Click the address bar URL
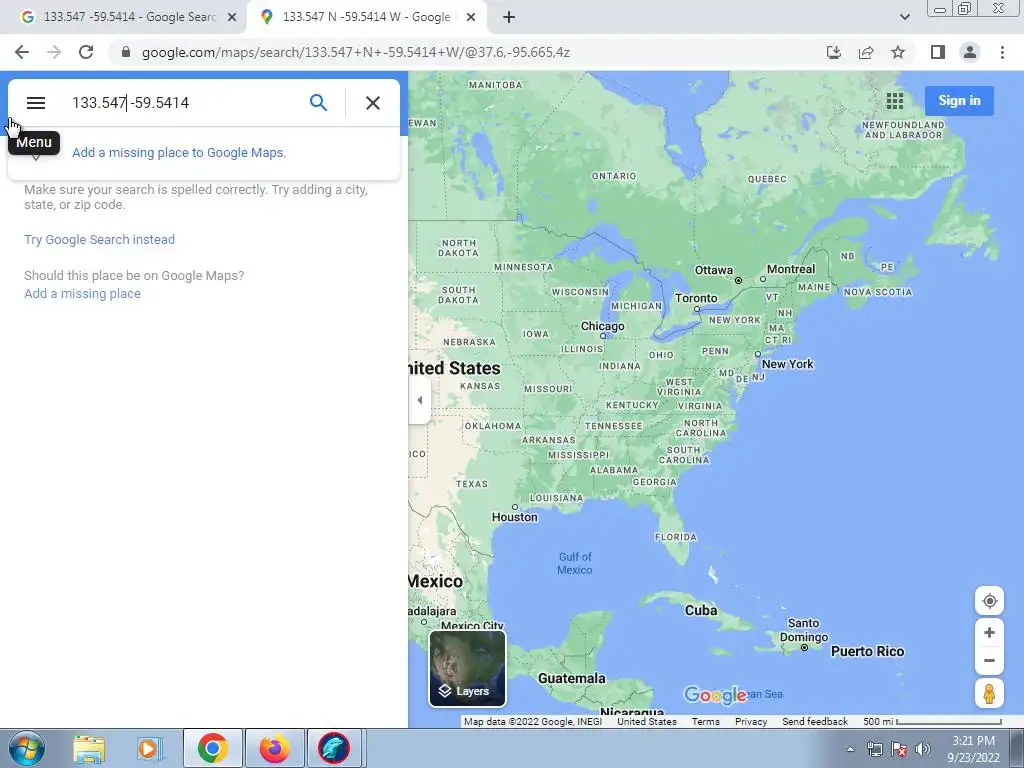The width and height of the screenshot is (1024, 768). 356,52
